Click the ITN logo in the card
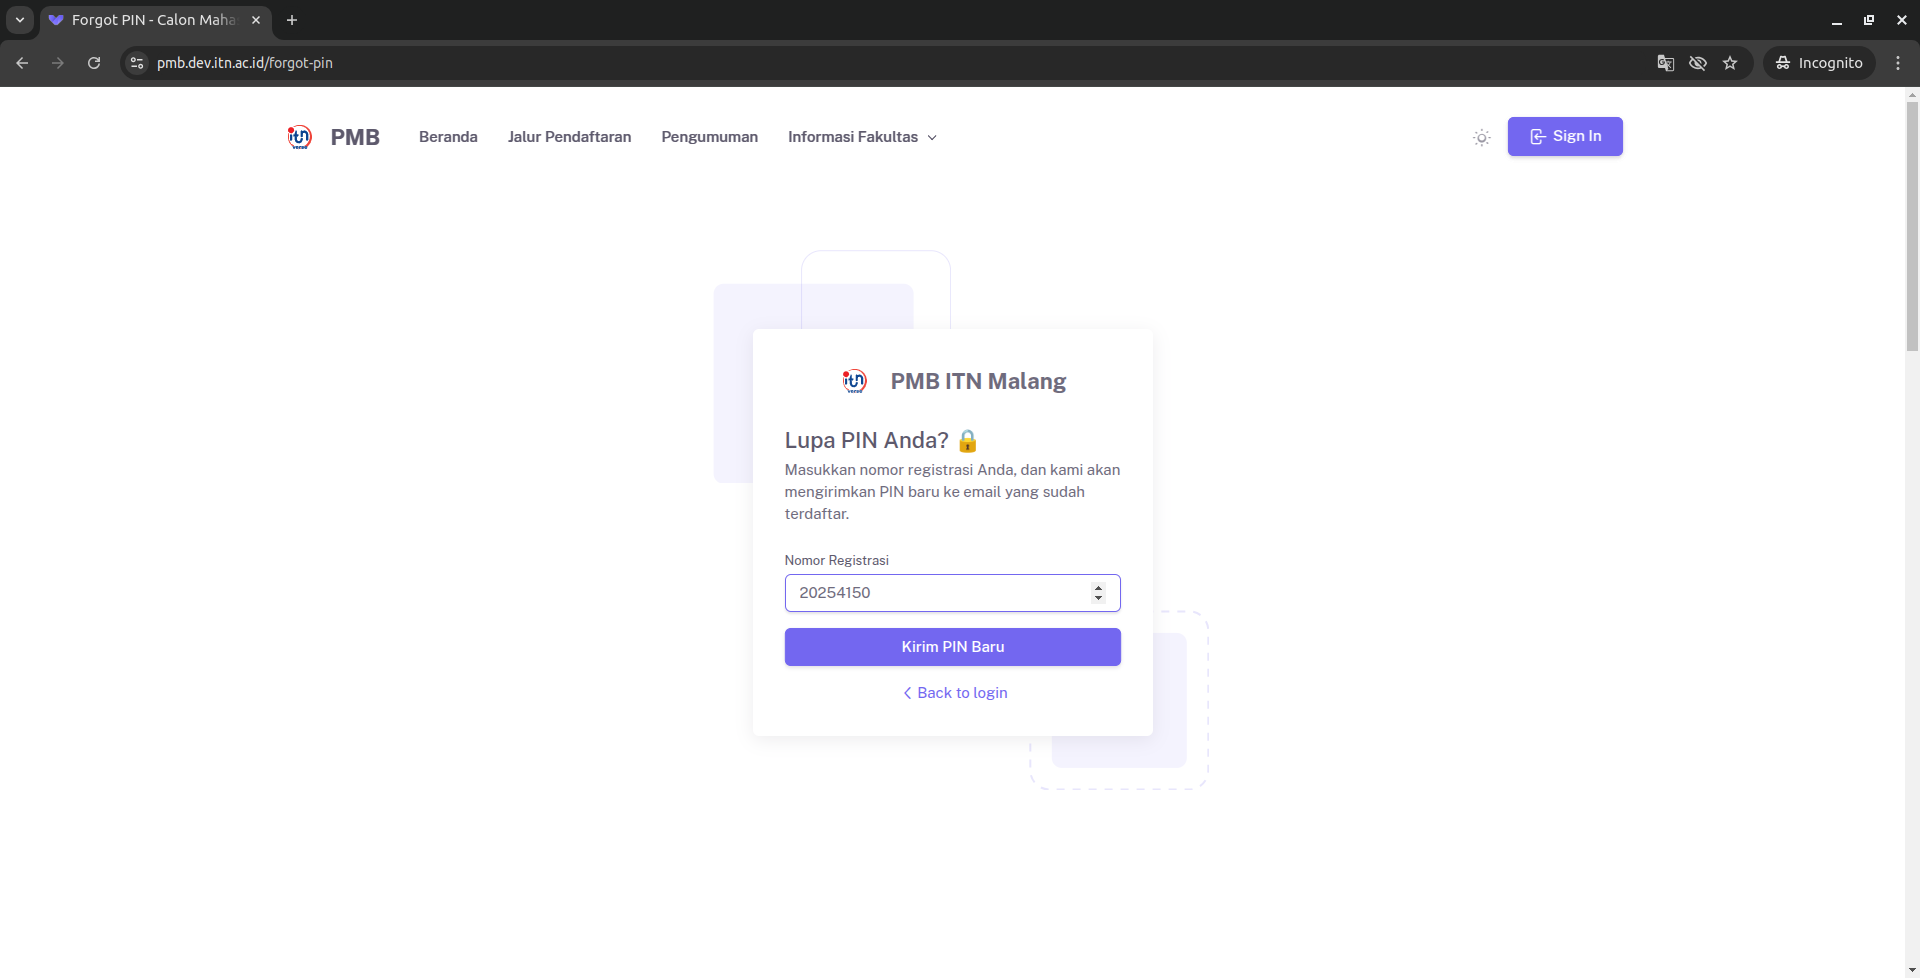 click(854, 381)
